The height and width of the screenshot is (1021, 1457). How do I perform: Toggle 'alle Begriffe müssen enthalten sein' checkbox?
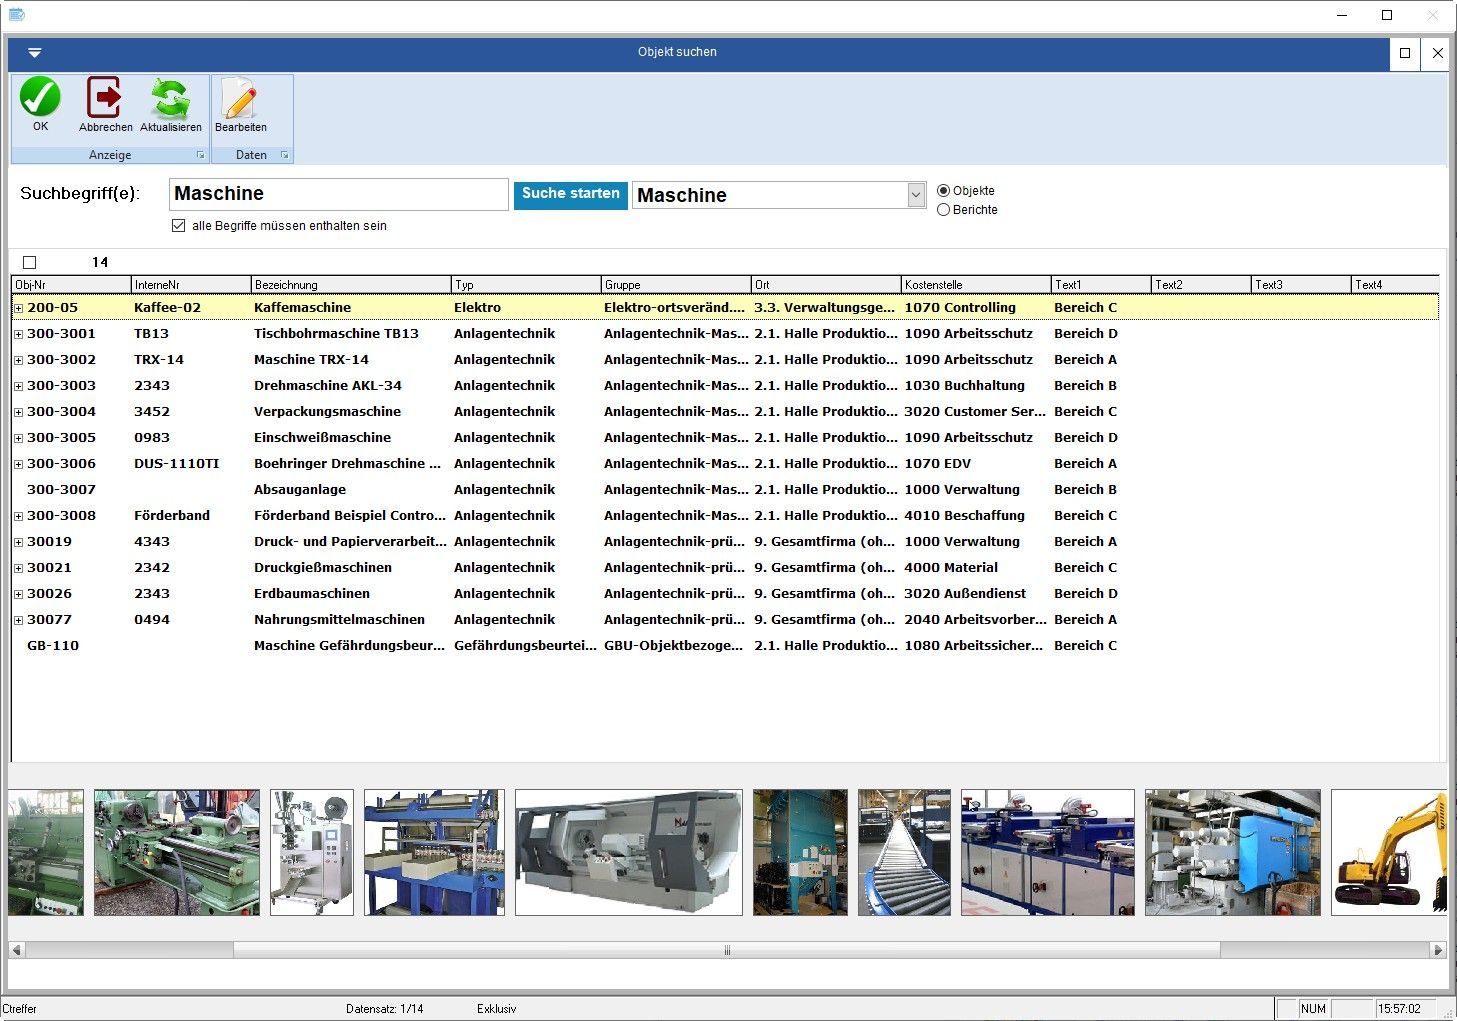(x=179, y=226)
